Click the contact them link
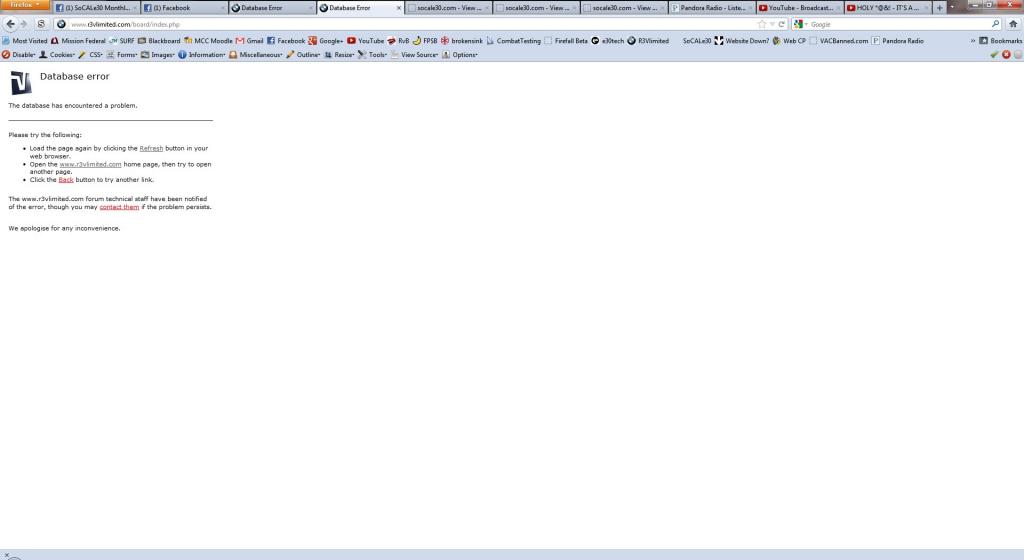The width and height of the screenshot is (1024, 560). (119, 207)
